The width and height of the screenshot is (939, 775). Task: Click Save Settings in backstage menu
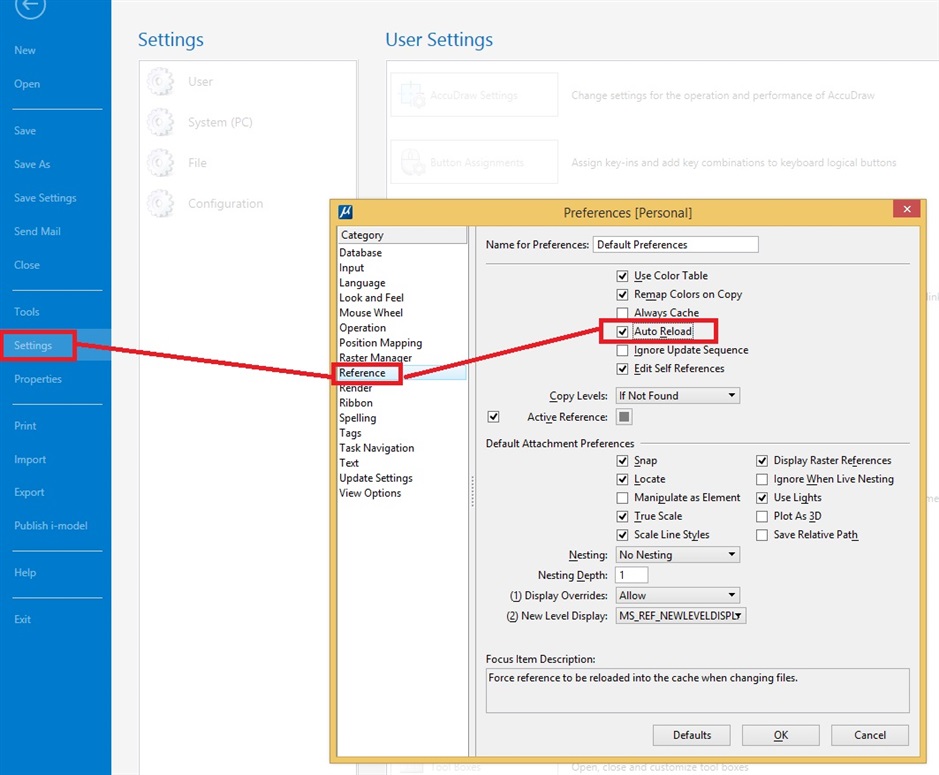(46, 198)
